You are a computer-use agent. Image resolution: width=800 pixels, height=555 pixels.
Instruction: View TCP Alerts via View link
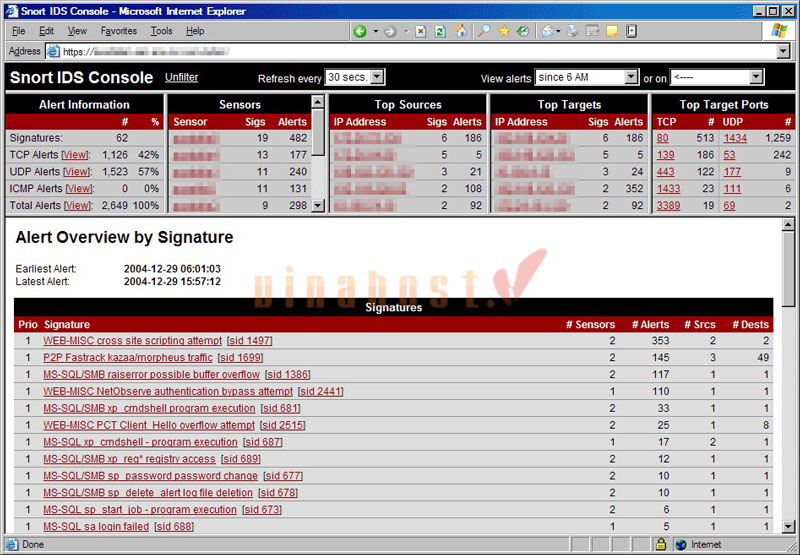75,155
